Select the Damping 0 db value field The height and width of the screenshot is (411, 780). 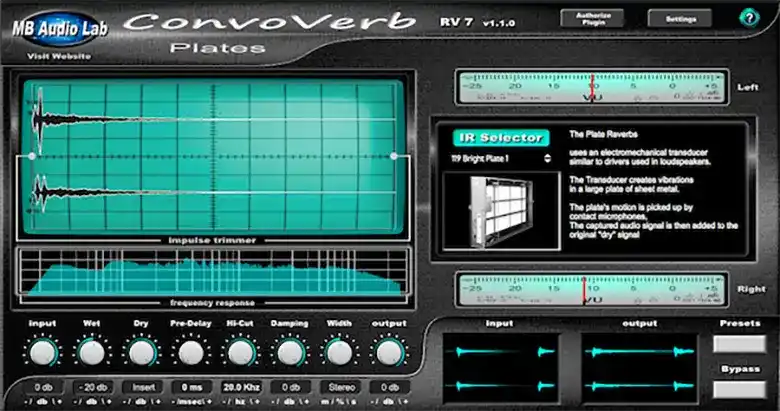point(291,387)
